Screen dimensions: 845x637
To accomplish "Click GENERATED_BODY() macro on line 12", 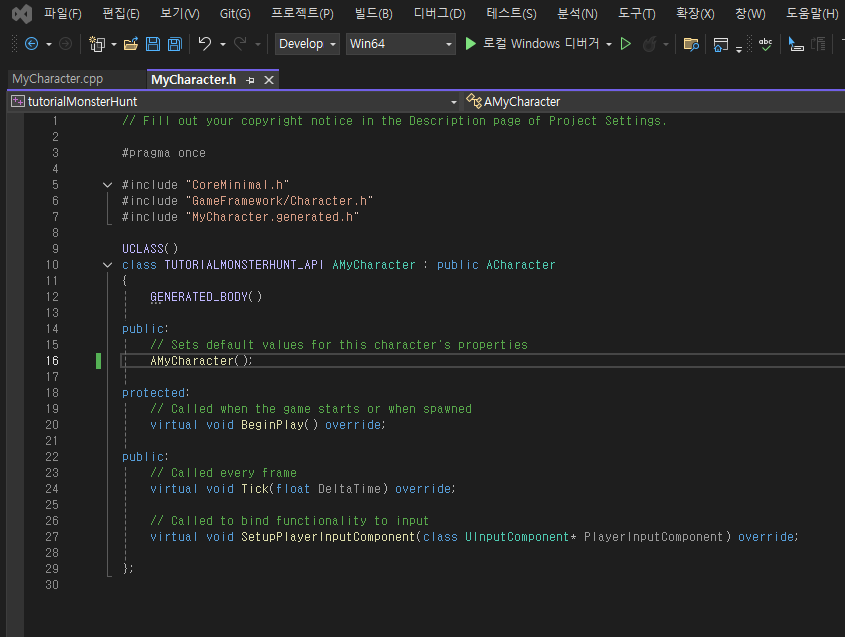I will pos(206,297).
